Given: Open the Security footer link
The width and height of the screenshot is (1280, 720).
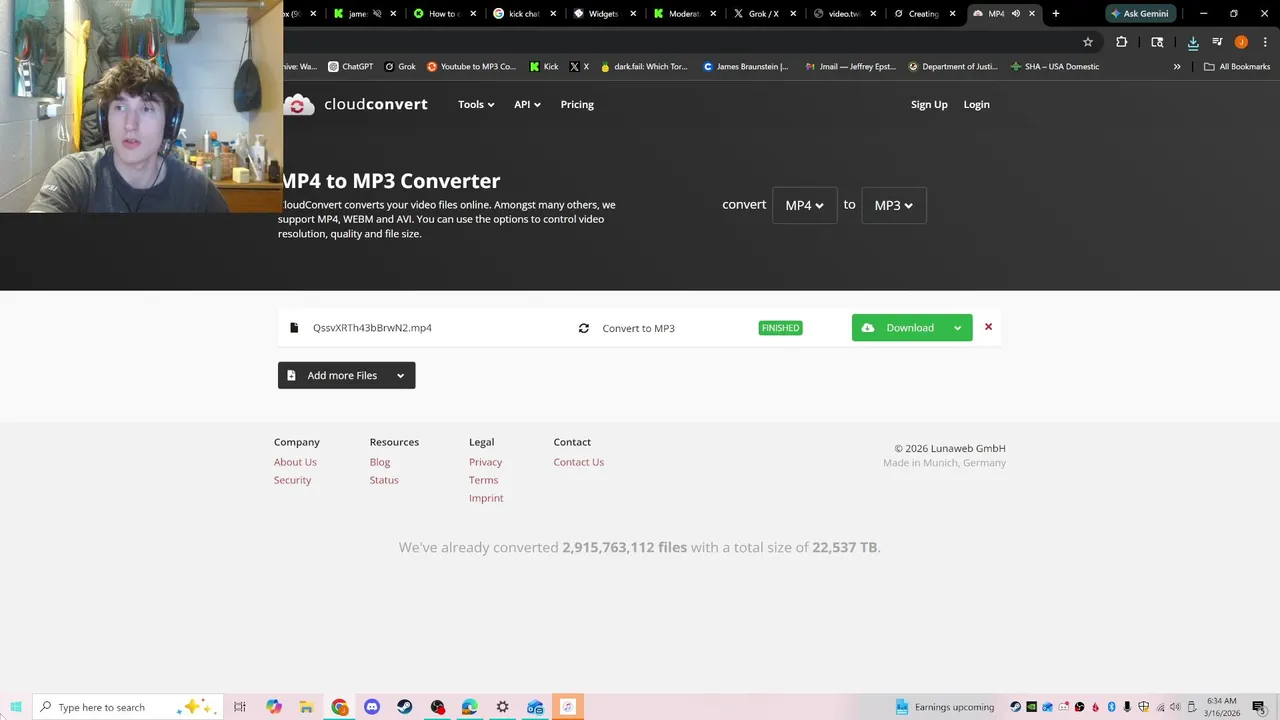Looking at the screenshot, I should (x=292, y=480).
